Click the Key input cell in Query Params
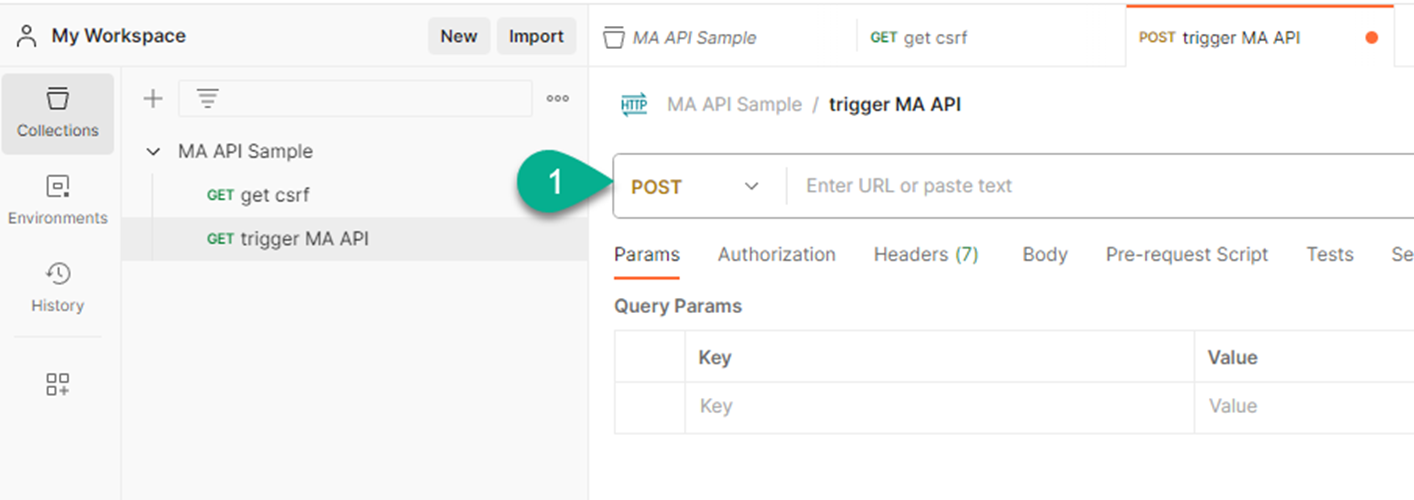 click(x=939, y=407)
